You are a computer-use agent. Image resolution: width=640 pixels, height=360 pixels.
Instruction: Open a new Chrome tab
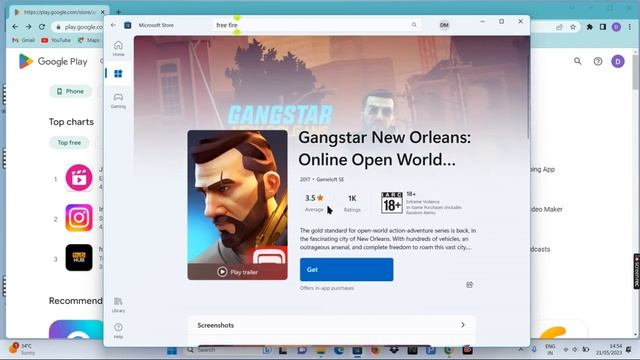118,12
